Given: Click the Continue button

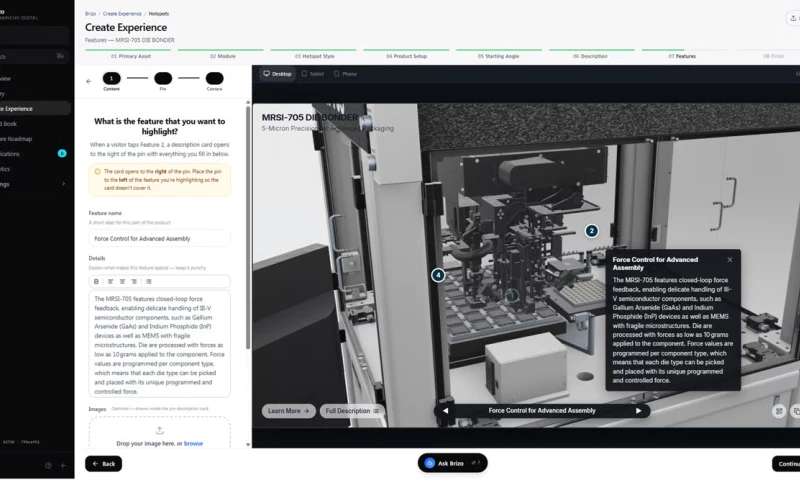Looking at the screenshot, I should (x=786, y=464).
